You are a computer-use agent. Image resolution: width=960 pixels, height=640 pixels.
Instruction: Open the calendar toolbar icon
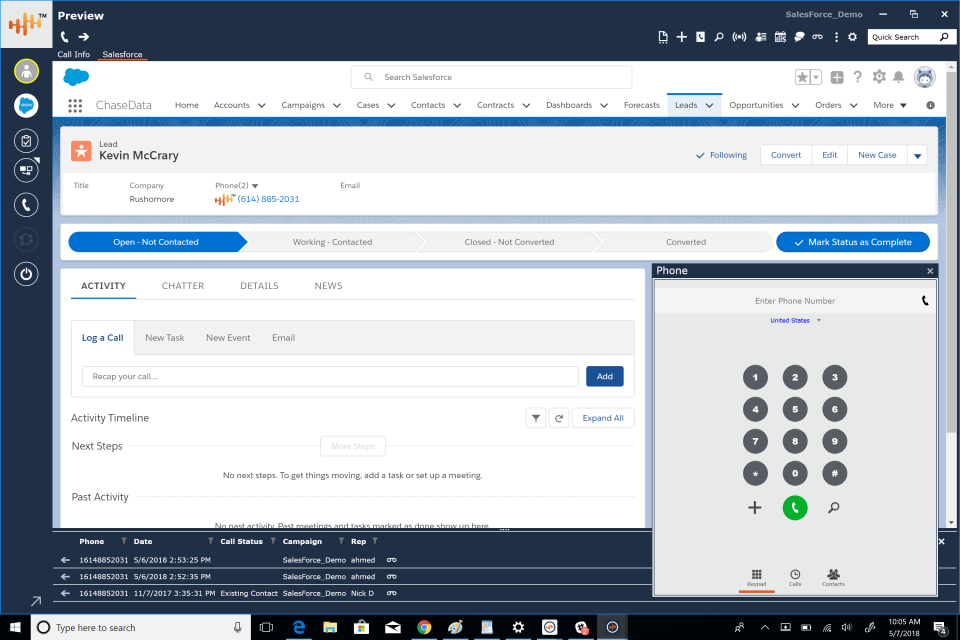pyautogui.click(x=780, y=37)
